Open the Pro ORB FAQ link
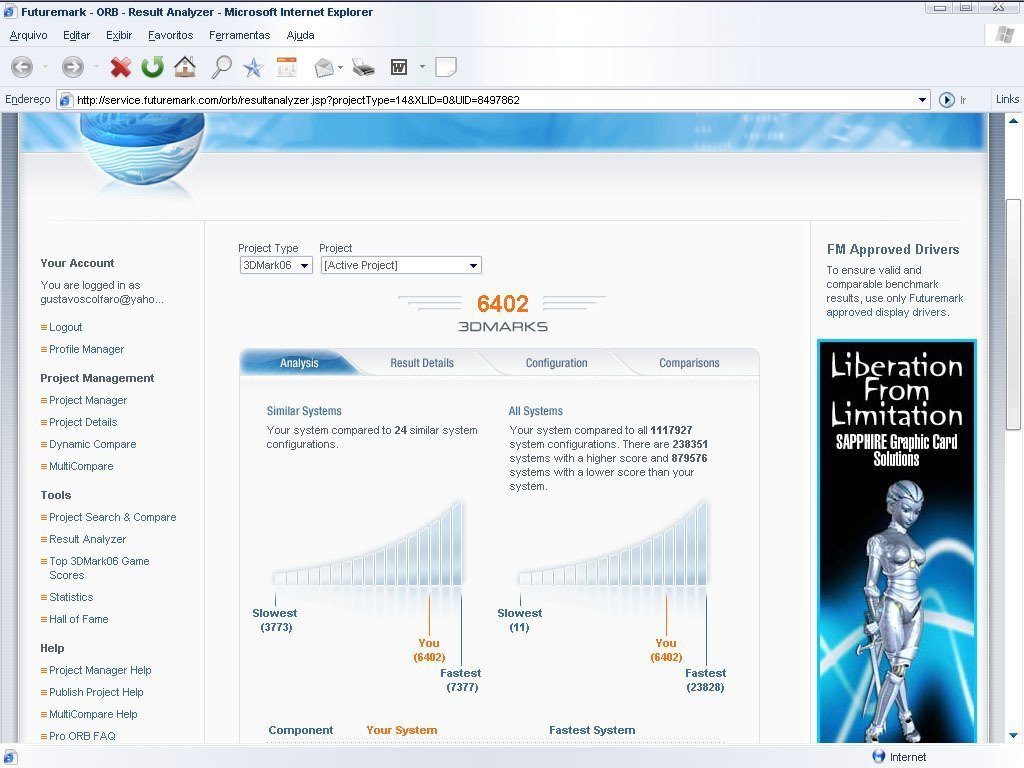Viewport: 1024px width, 768px height. pyautogui.click(x=82, y=736)
